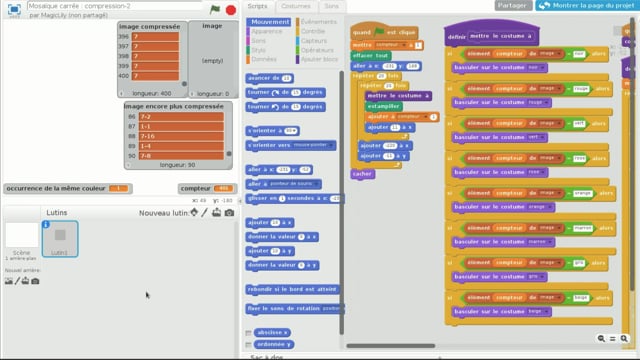
Task: Open the rotation style dropdown on 'fixer le sens de rotation'
Action: [x=333, y=309]
